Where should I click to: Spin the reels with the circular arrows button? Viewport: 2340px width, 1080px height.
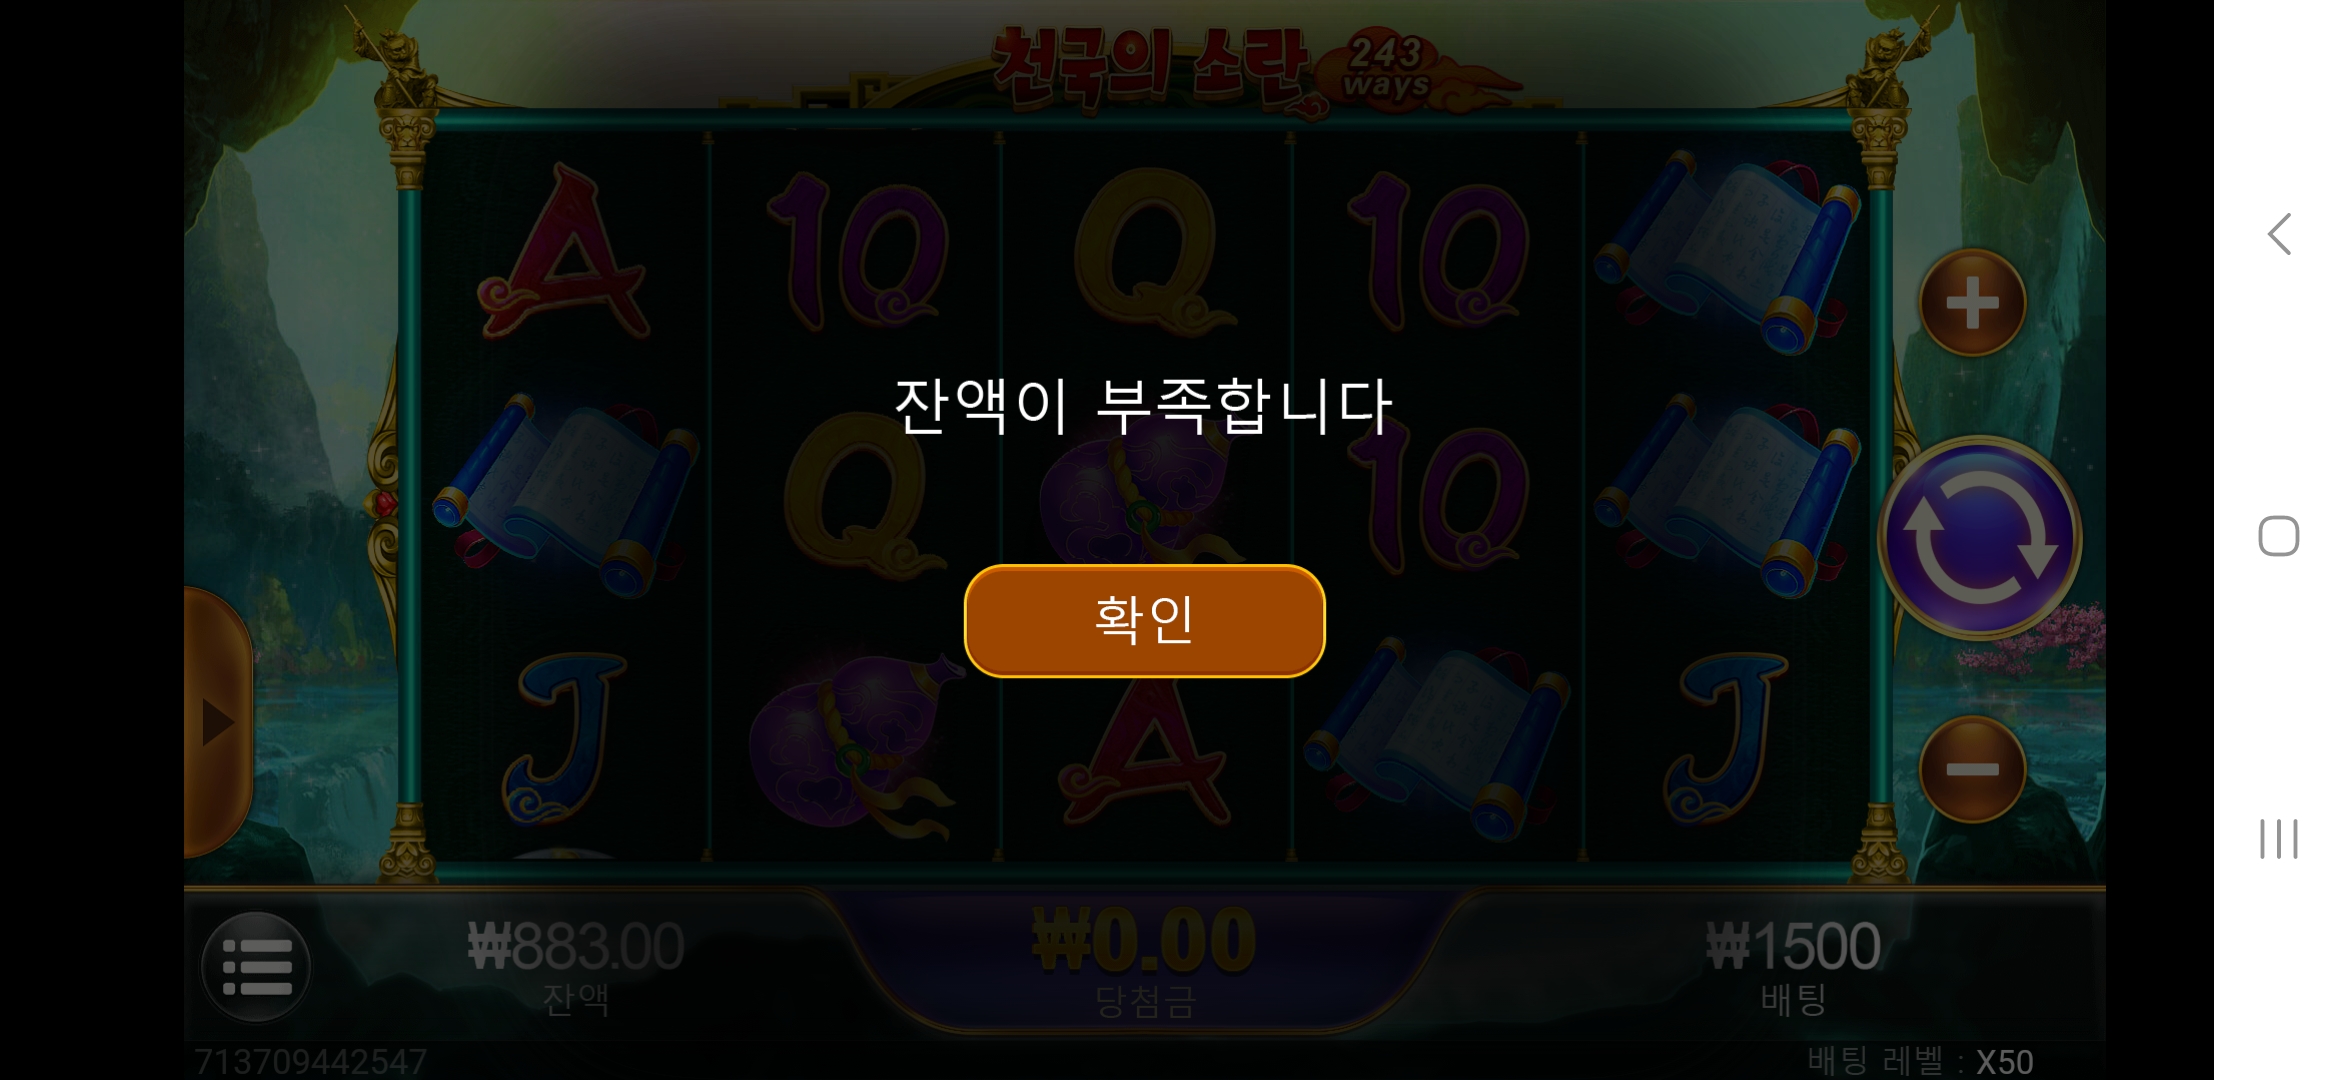(1979, 538)
